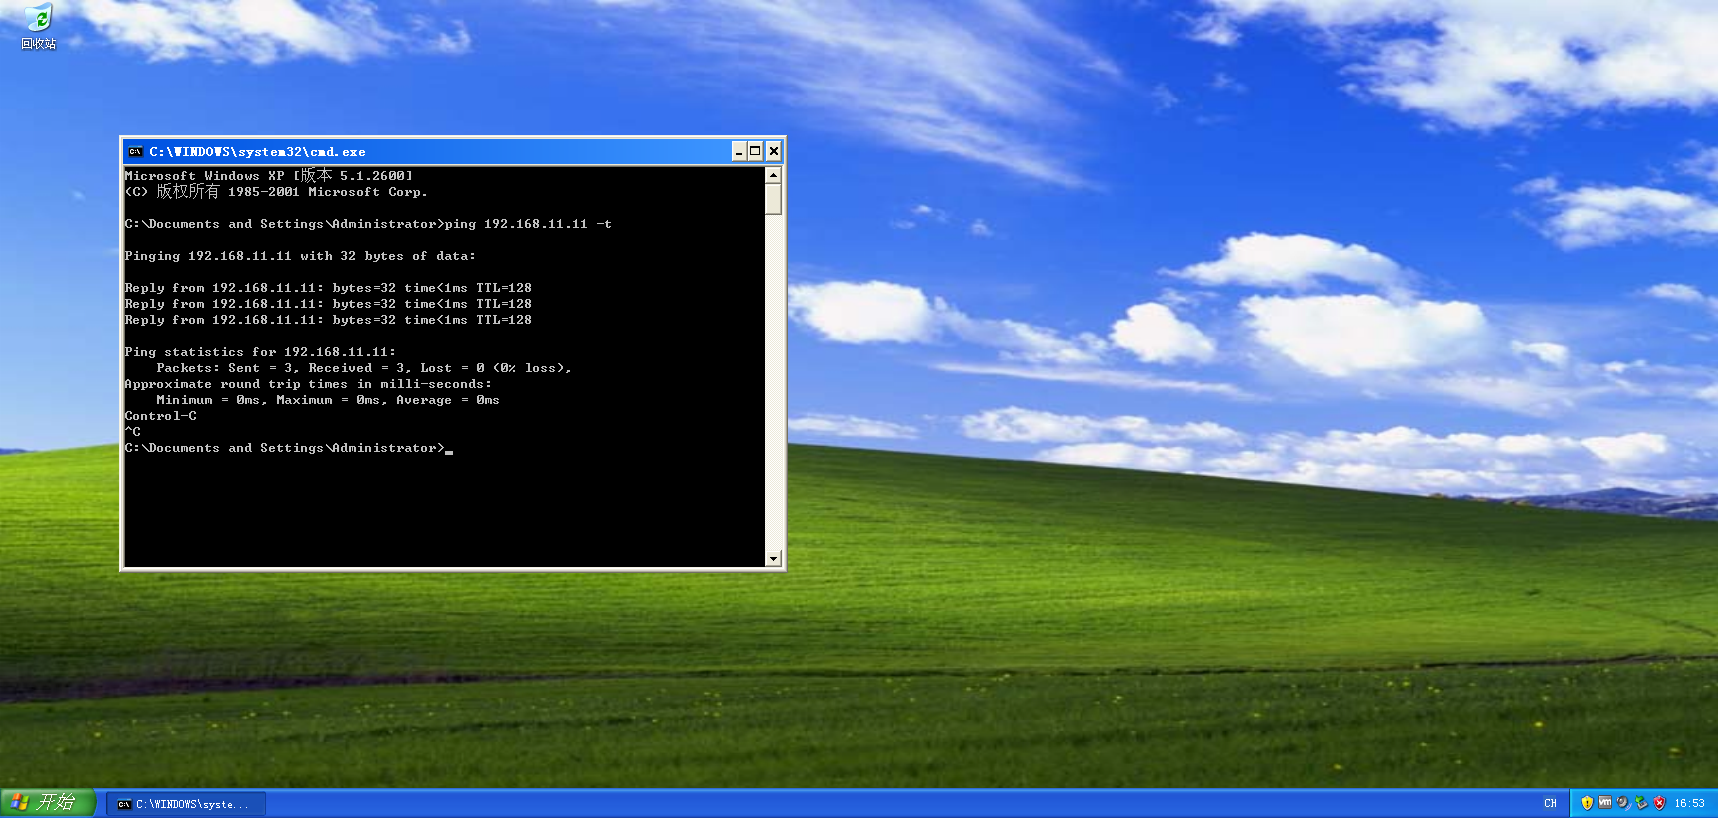Click the Safely Remove Hardware tray icon
1718x818 pixels.
tap(1641, 803)
